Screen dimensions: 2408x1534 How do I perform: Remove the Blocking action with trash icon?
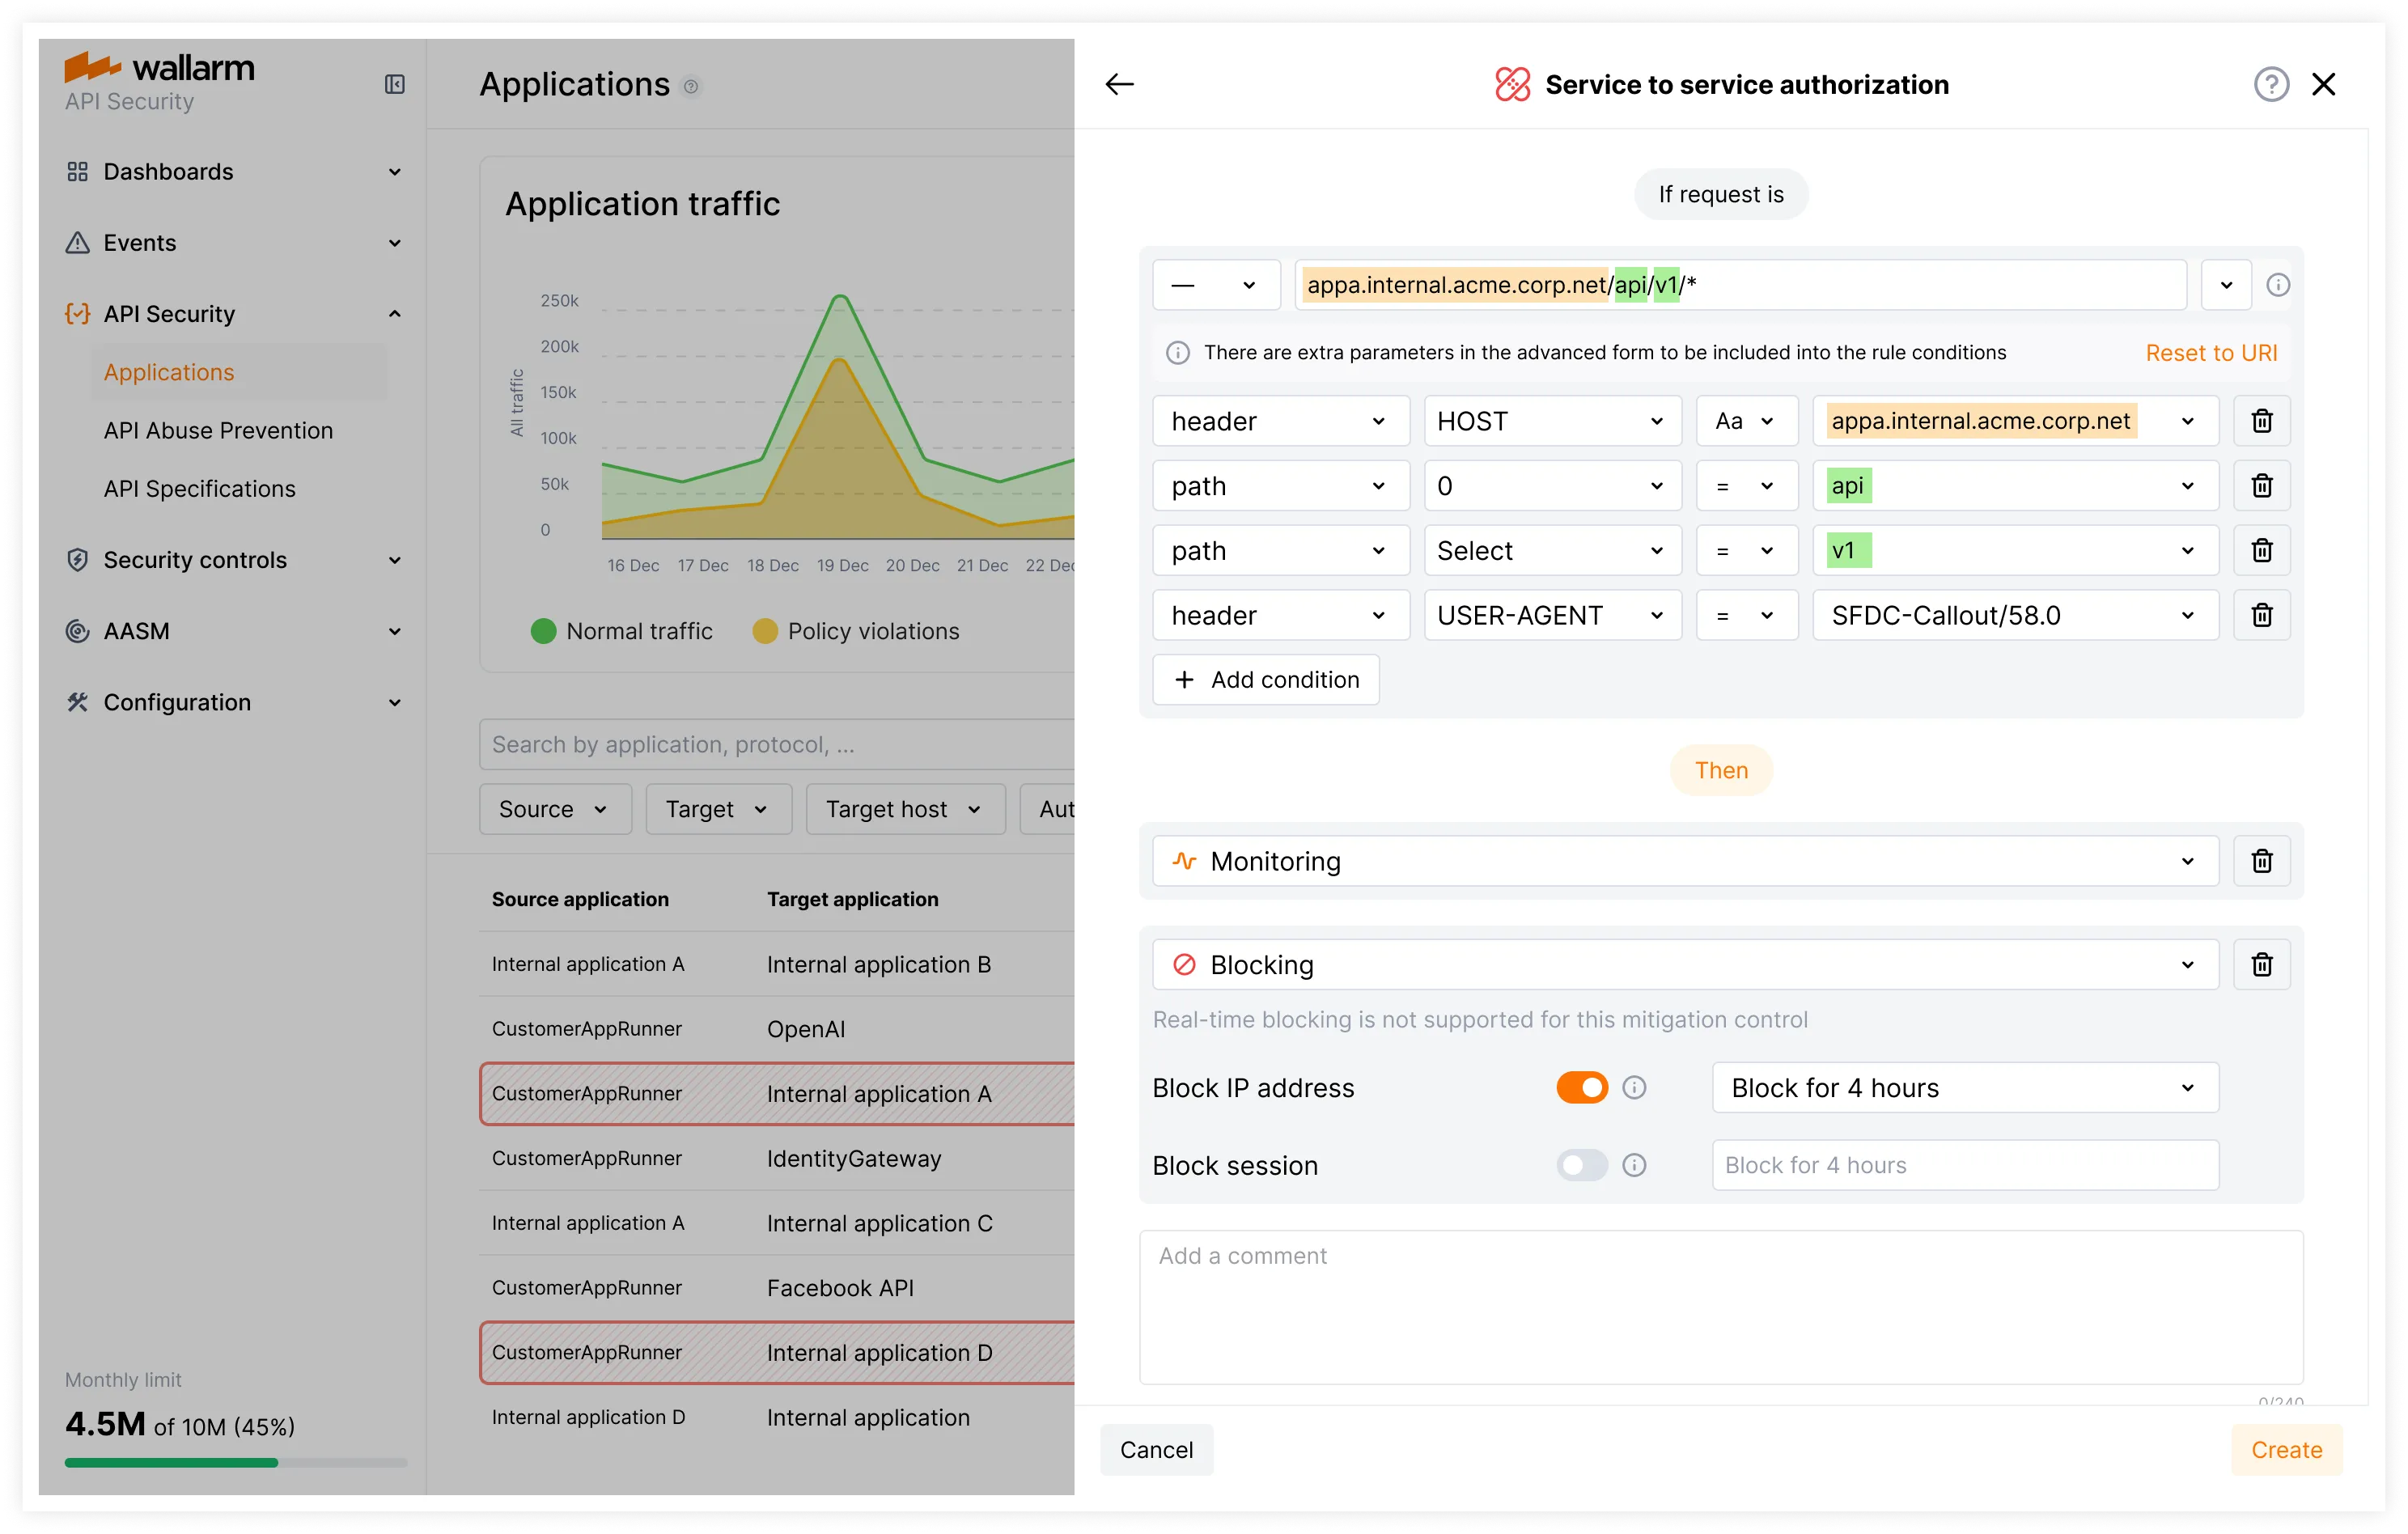pyautogui.click(x=2261, y=965)
